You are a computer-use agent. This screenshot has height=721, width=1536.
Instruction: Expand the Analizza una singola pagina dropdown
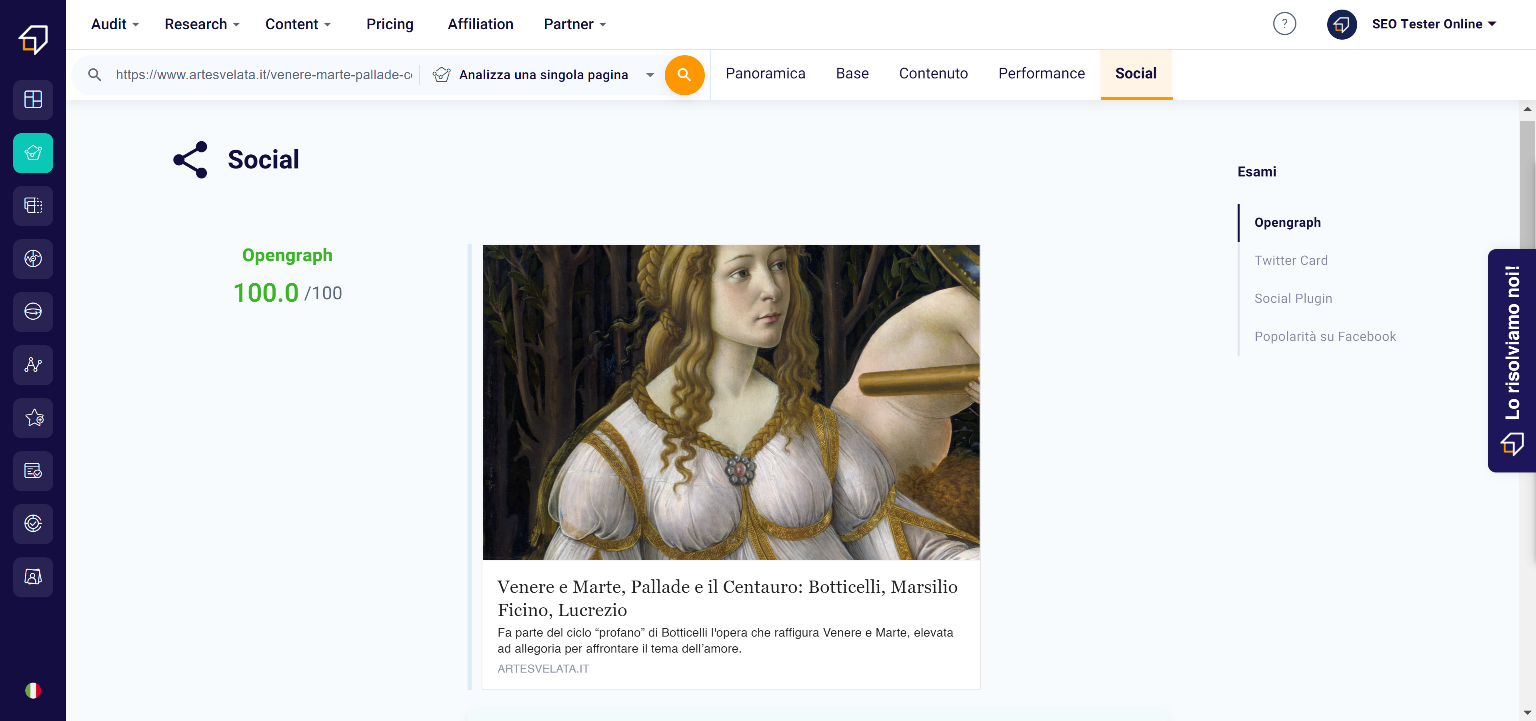pos(650,75)
